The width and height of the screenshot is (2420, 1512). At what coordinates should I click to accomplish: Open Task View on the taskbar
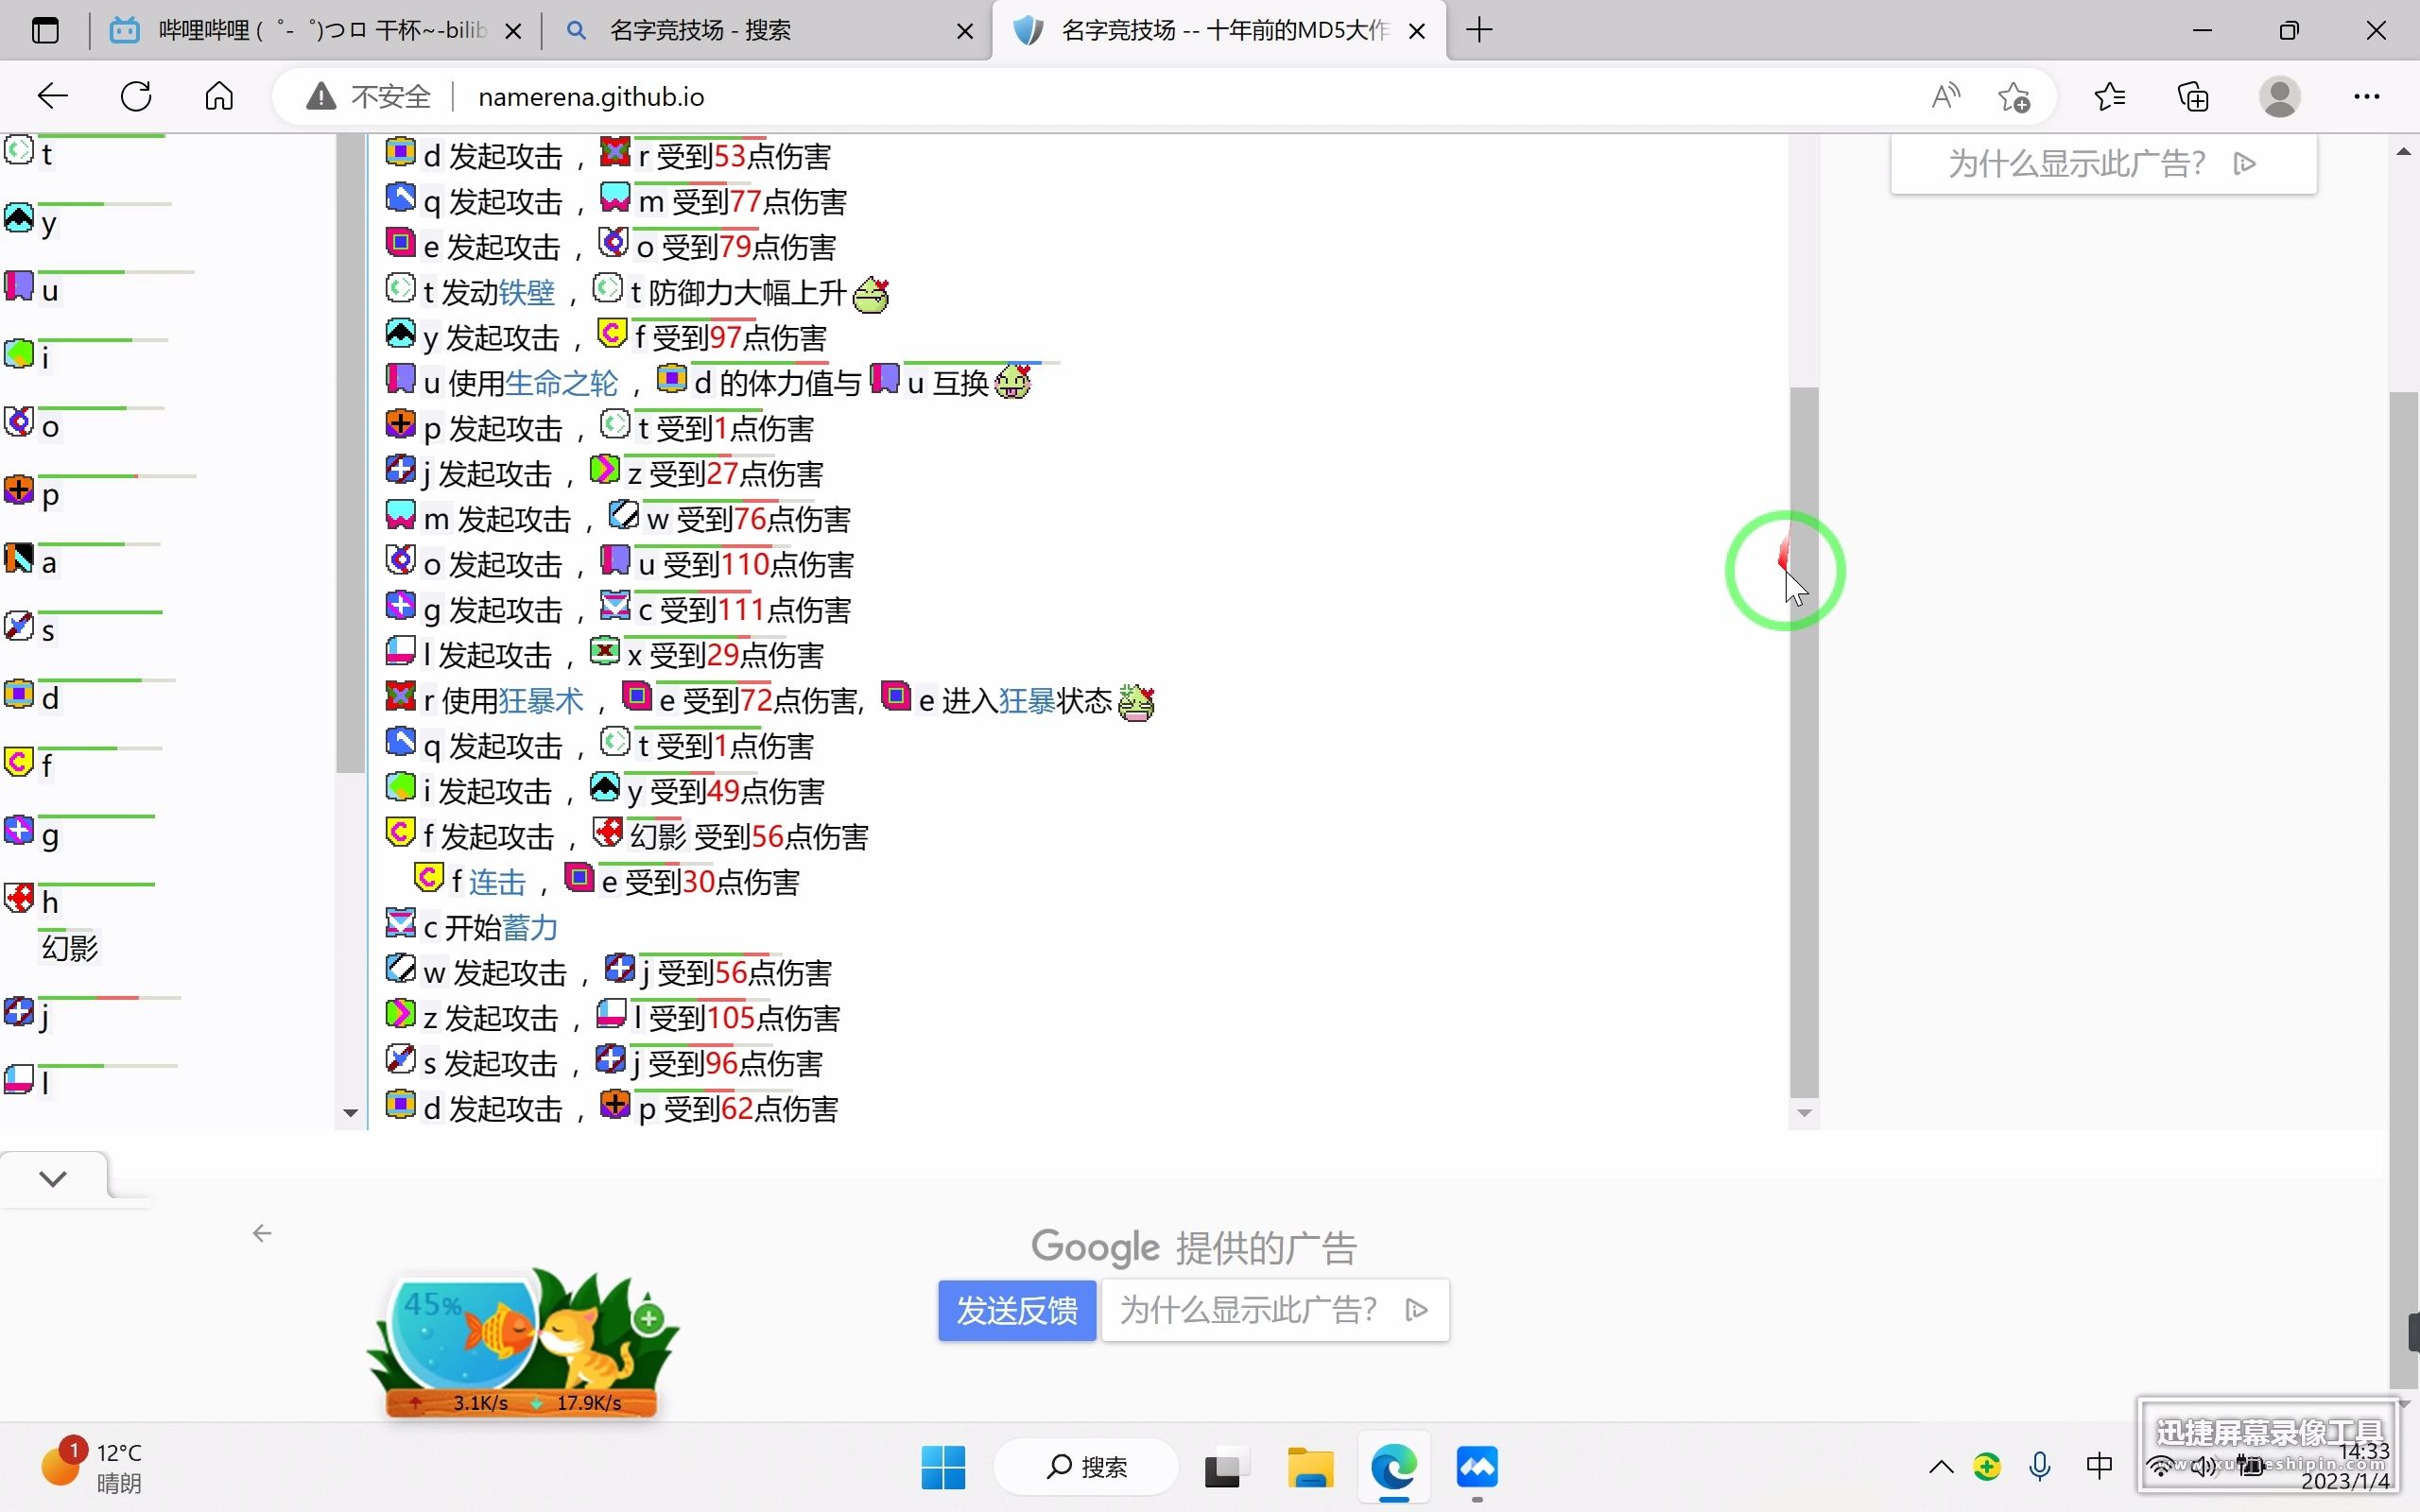point(1225,1467)
